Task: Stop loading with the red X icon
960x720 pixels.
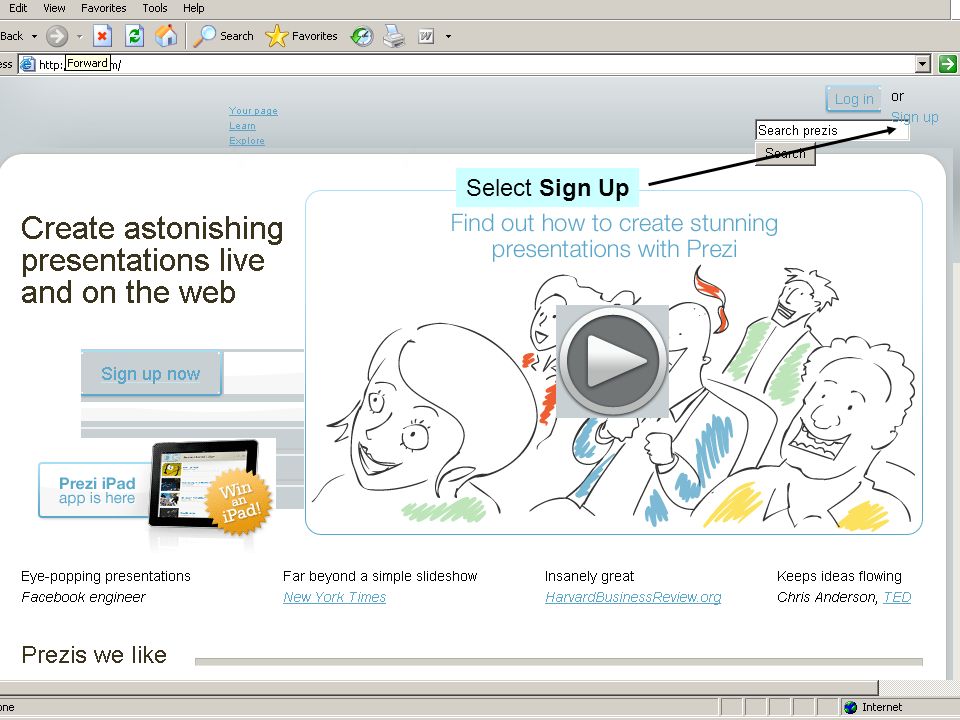Action: [102, 36]
